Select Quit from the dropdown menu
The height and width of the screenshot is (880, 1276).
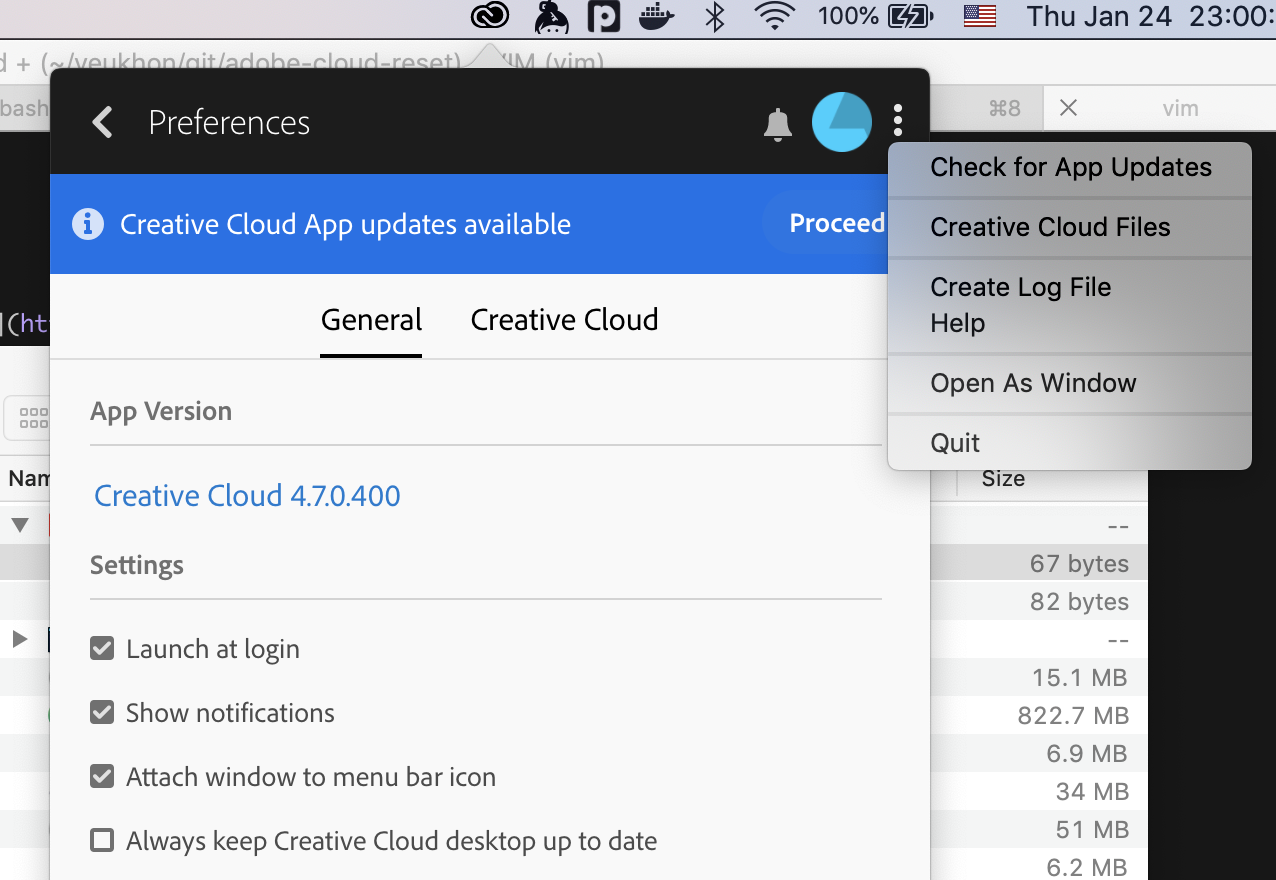pyautogui.click(x=1070, y=443)
